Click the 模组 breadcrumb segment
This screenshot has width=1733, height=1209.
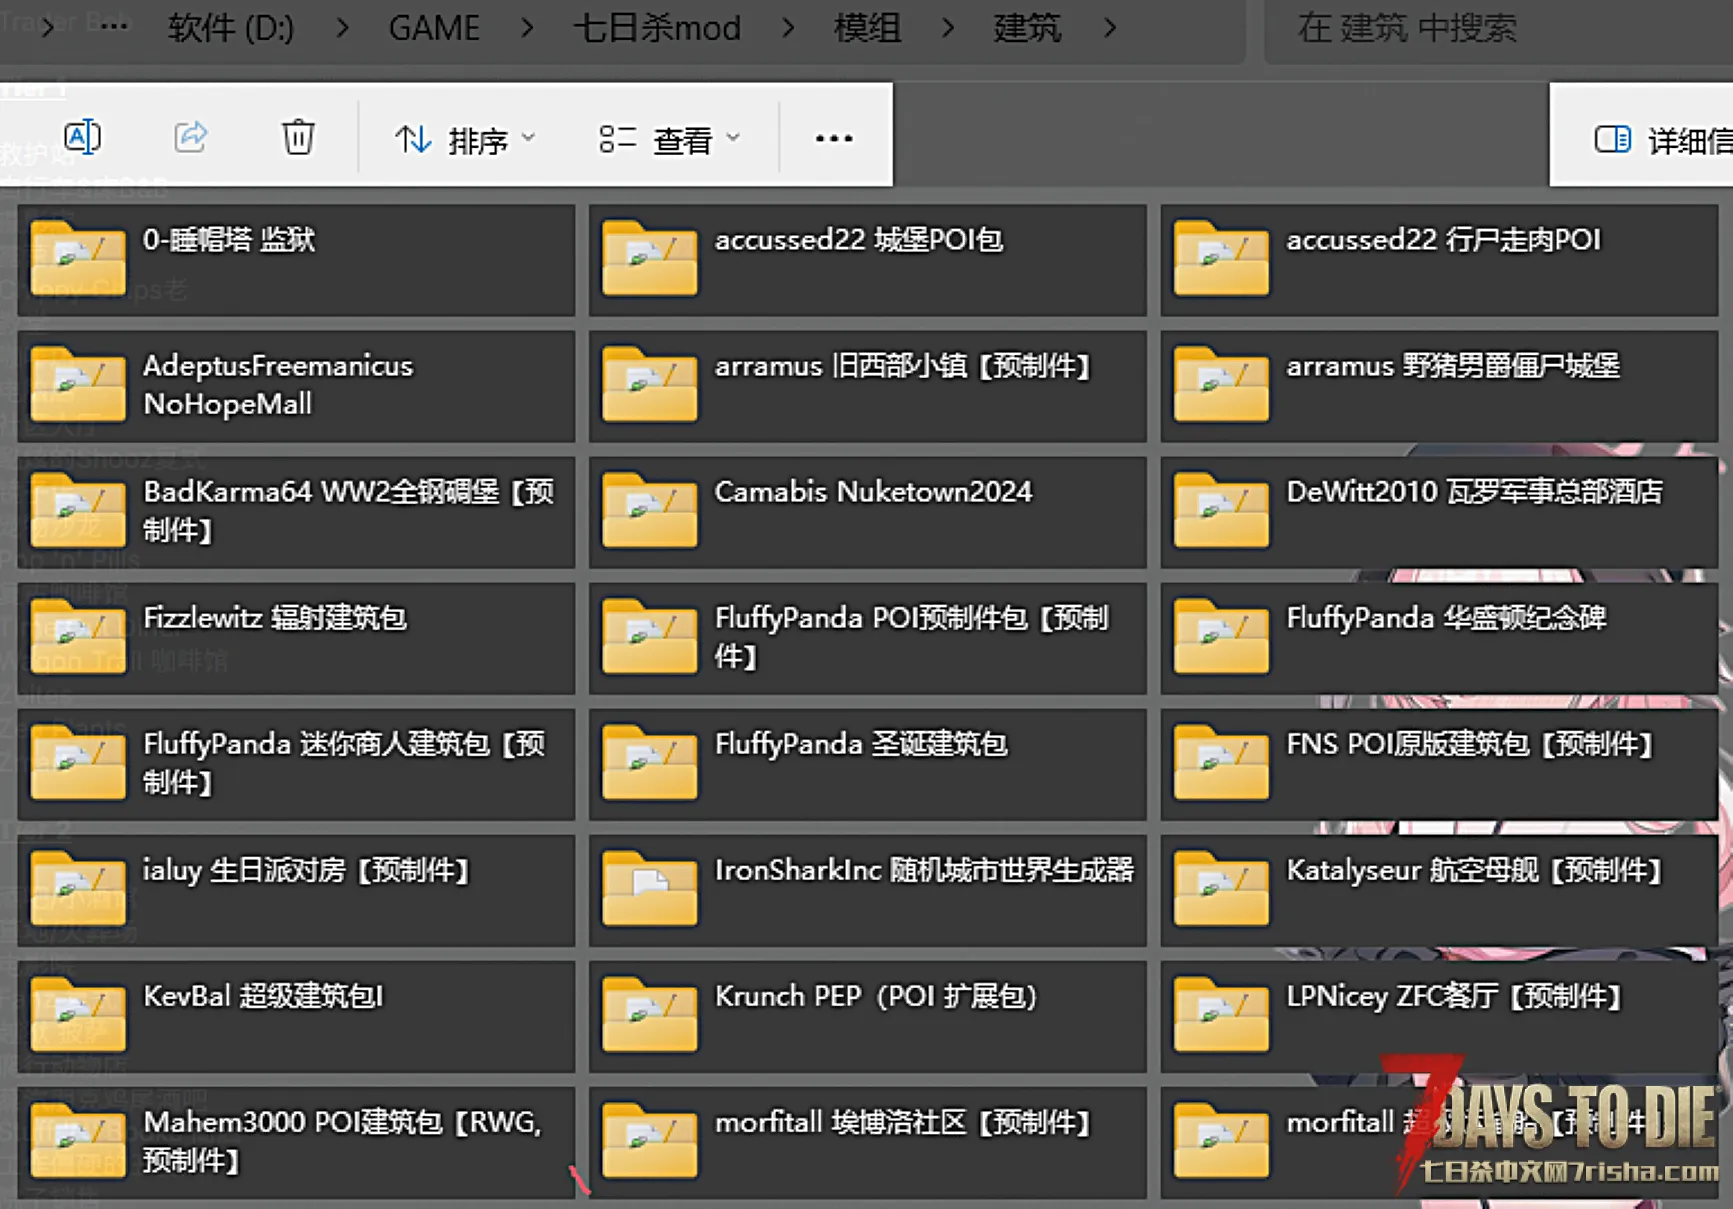coord(867,28)
